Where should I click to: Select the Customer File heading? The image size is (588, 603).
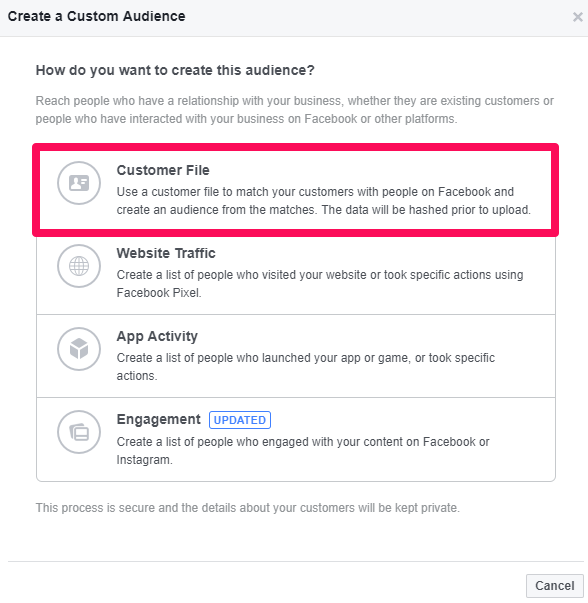pyautogui.click(x=163, y=170)
